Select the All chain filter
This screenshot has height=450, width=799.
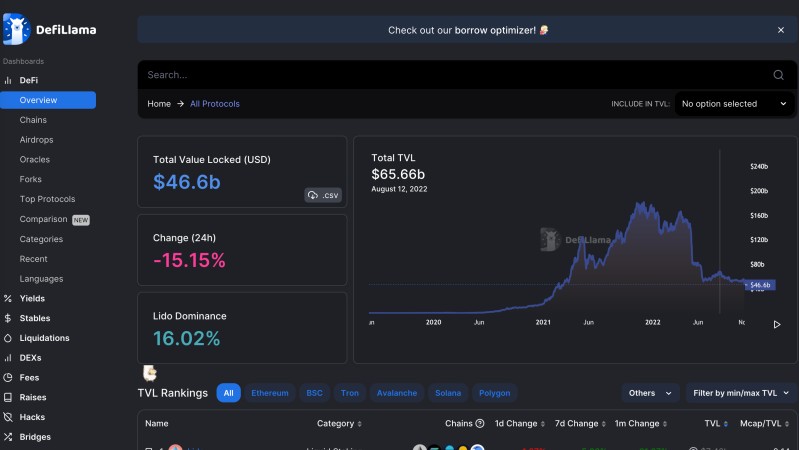pos(228,393)
